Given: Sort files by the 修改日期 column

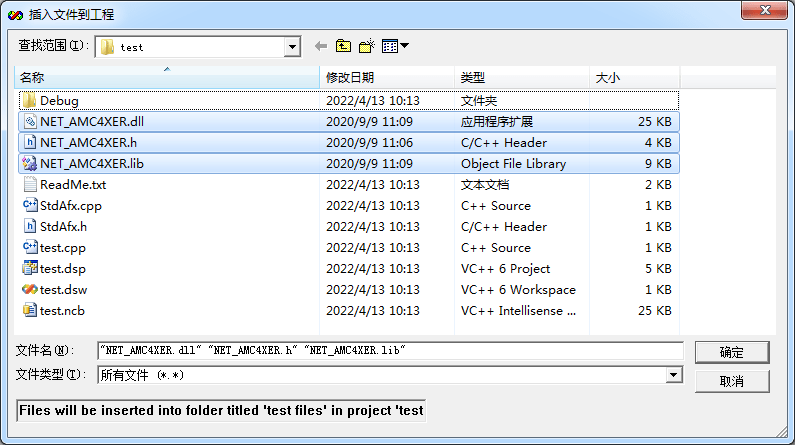Looking at the screenshot, I should [x=387, y=78].
